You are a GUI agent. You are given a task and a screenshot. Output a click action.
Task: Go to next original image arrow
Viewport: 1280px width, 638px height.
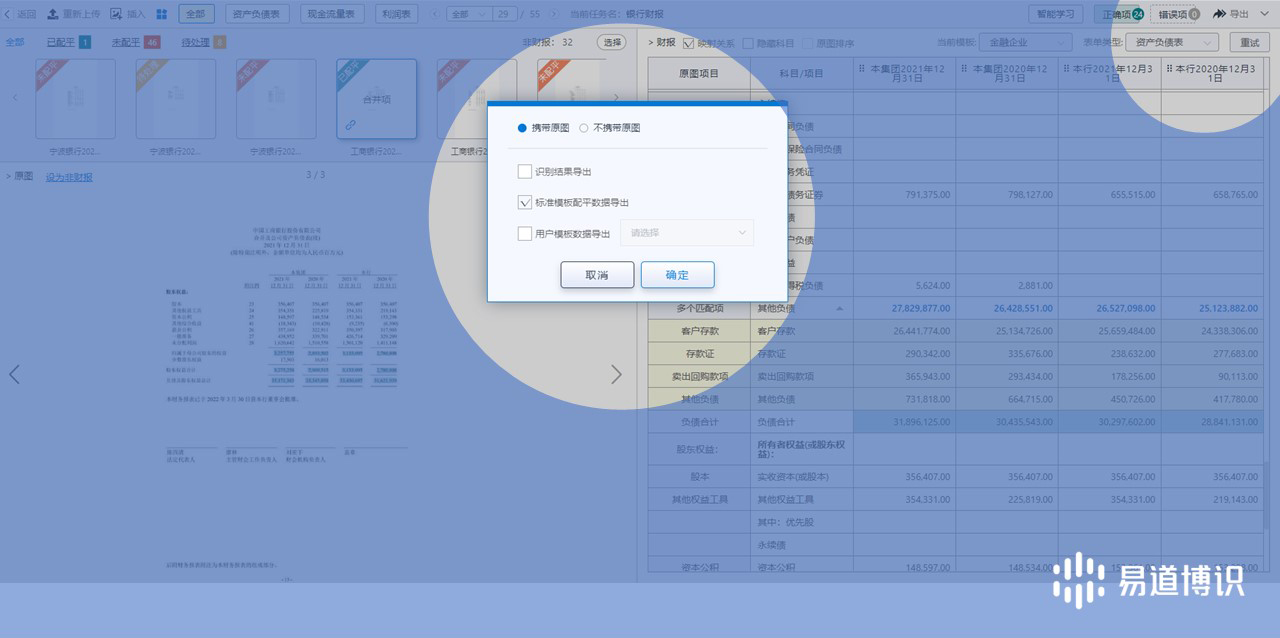pyautogui.click(x=616, y=374)
